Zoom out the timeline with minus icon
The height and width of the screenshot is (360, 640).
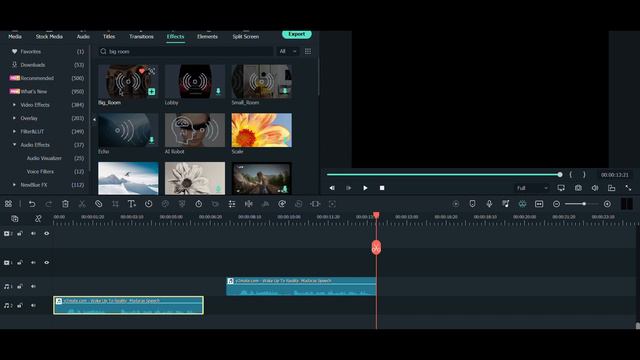[x=556, y=204]
